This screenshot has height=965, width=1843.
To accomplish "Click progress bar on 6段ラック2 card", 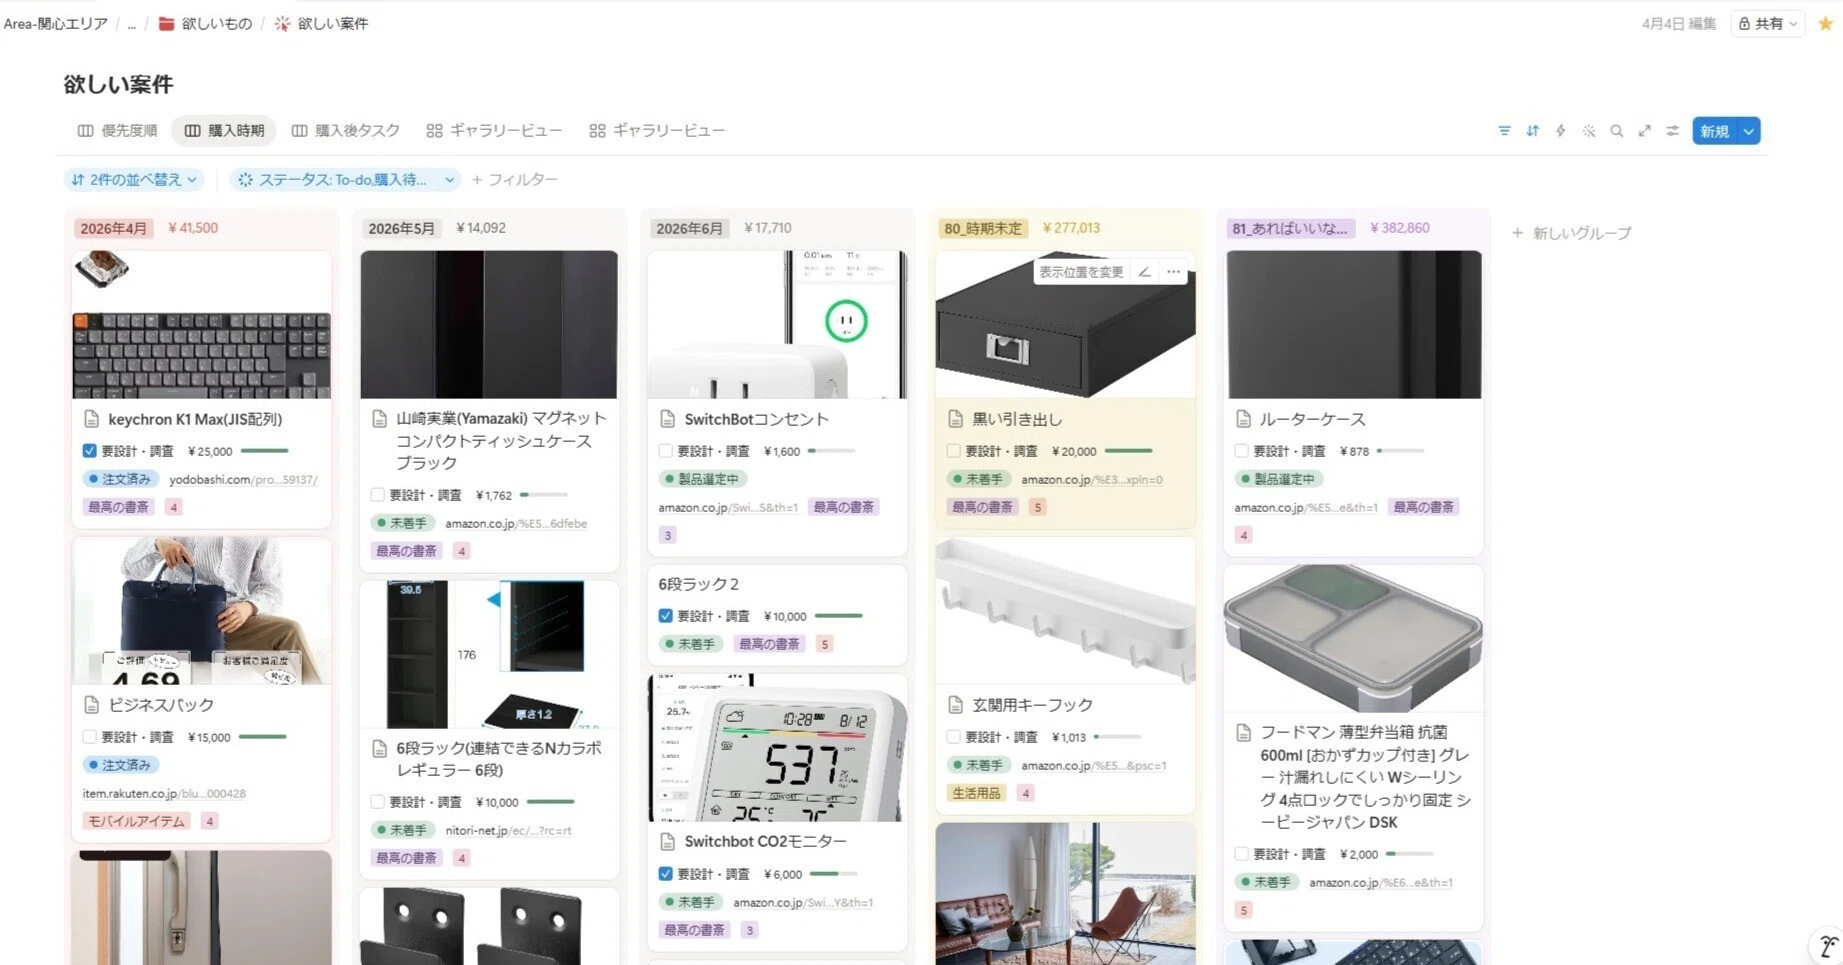I will point(839,616).
